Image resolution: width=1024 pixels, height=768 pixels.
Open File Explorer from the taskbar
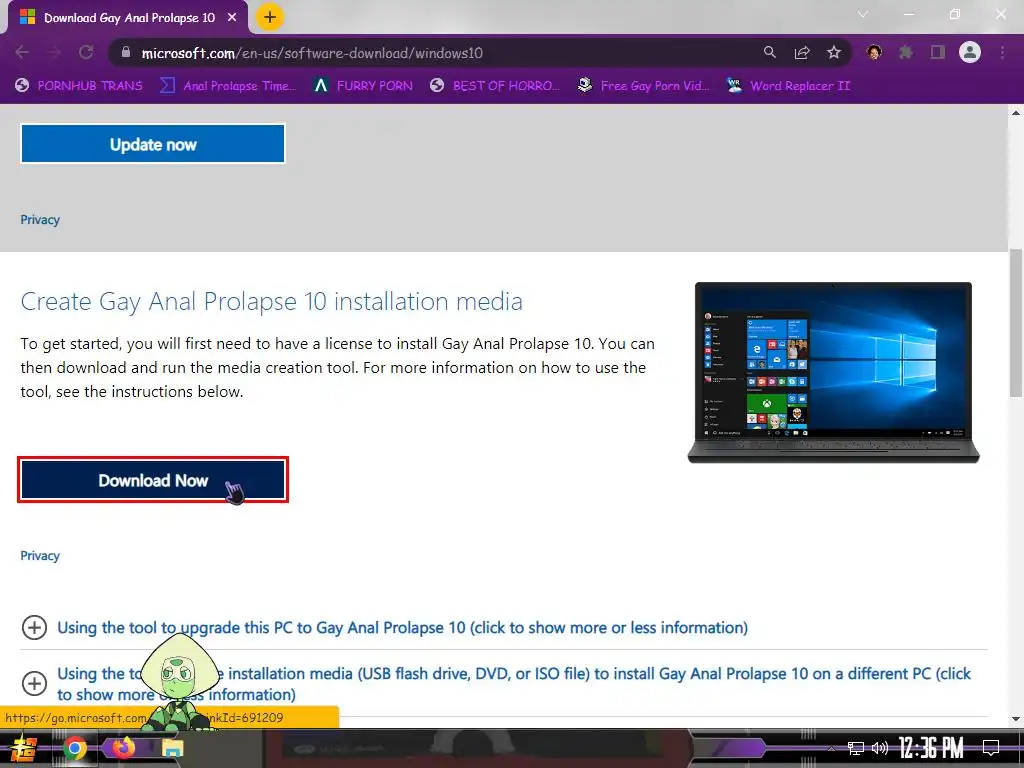point(172,748)
